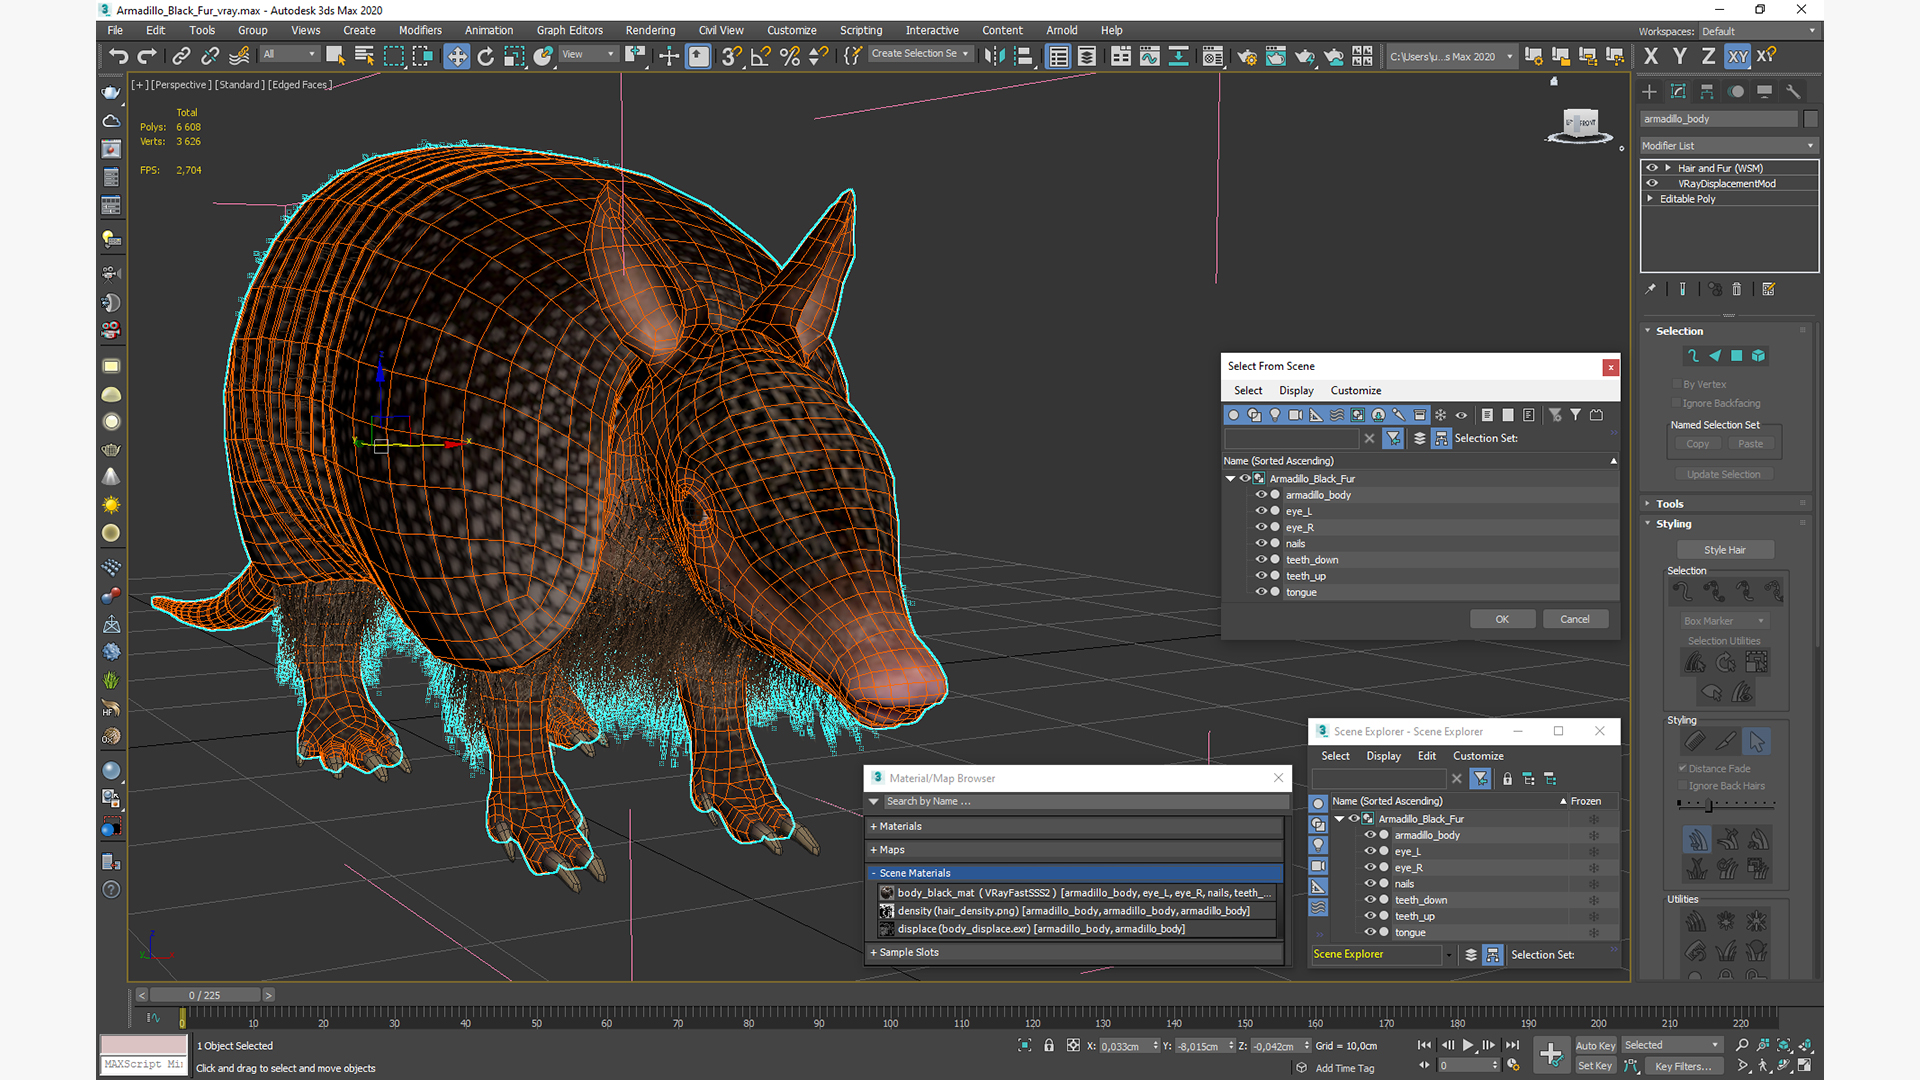The height and width of the screenshot is (1080, 1920).
Task: Expand the Editable Poly sub-objects
Action: [x=1650, y=198]
